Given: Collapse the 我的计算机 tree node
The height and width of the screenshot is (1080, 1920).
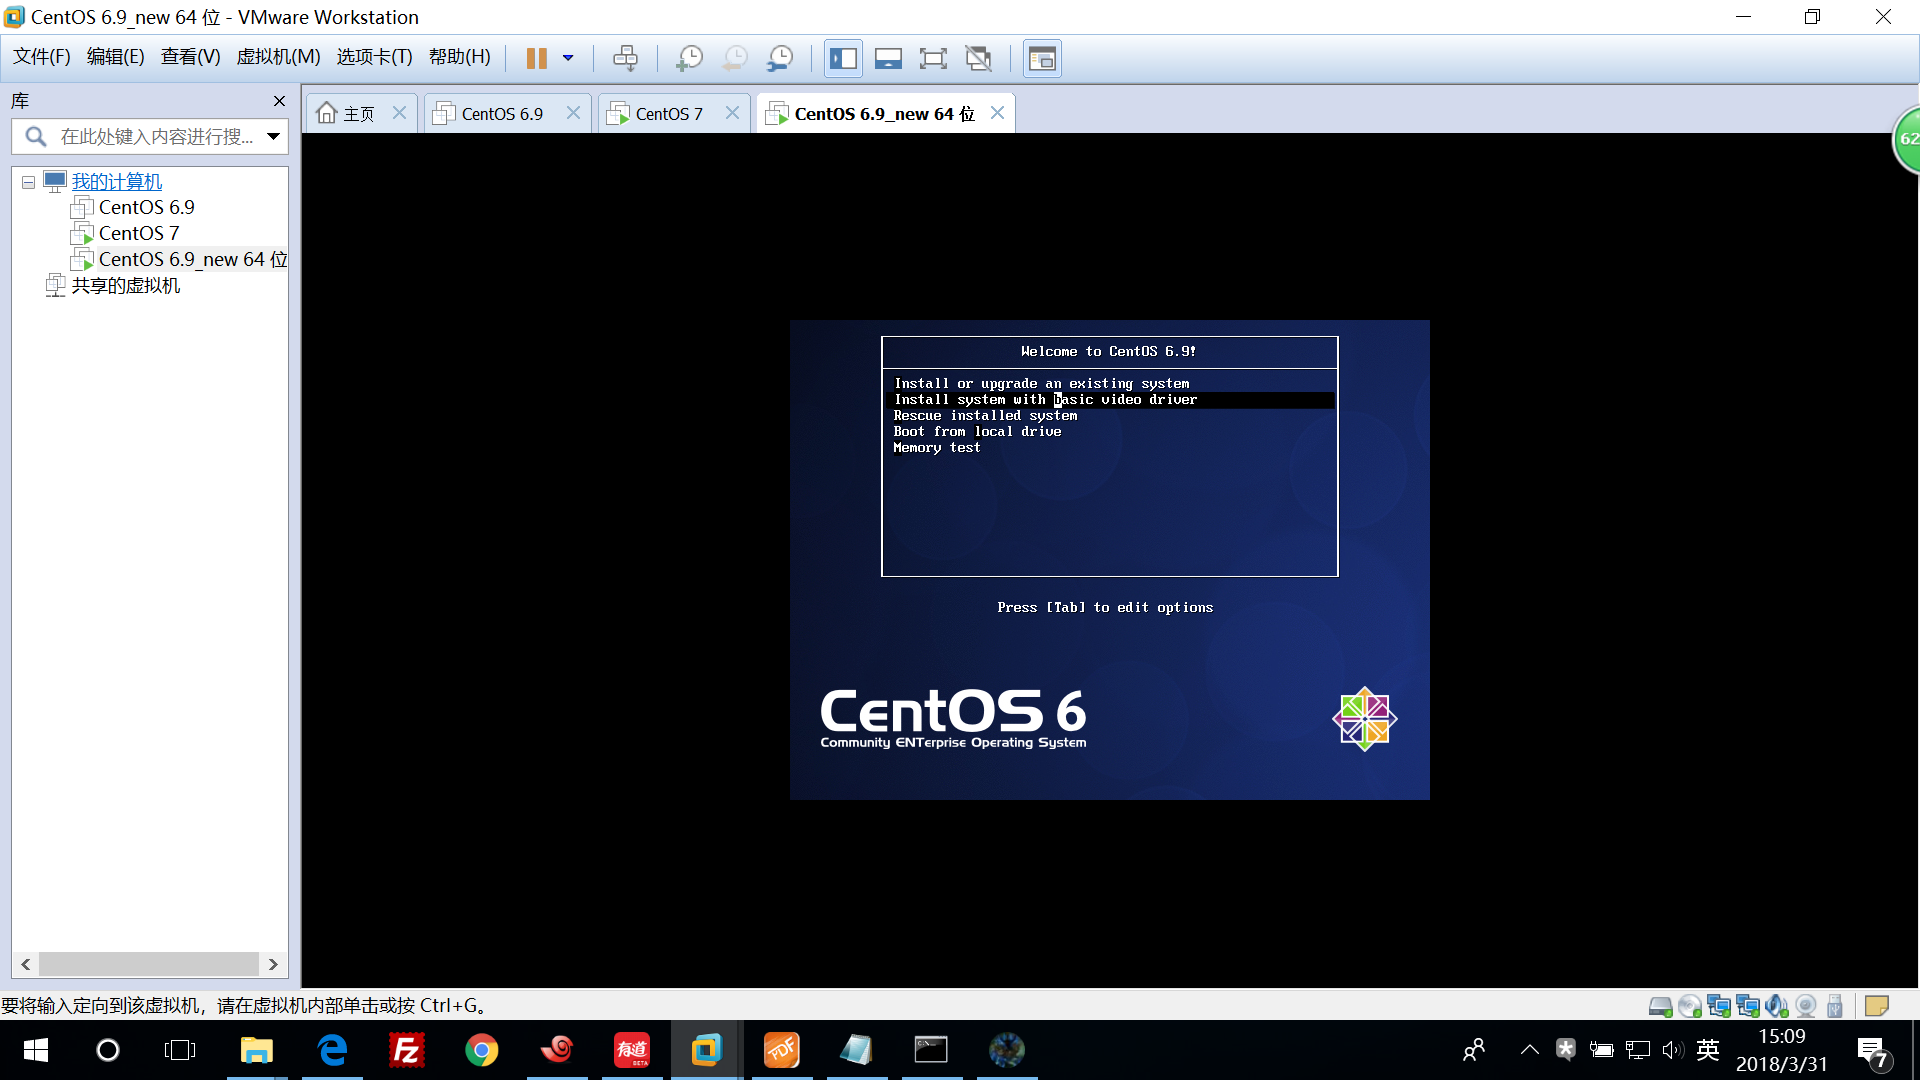Looking at the screenshot, I should pos(28,182).
